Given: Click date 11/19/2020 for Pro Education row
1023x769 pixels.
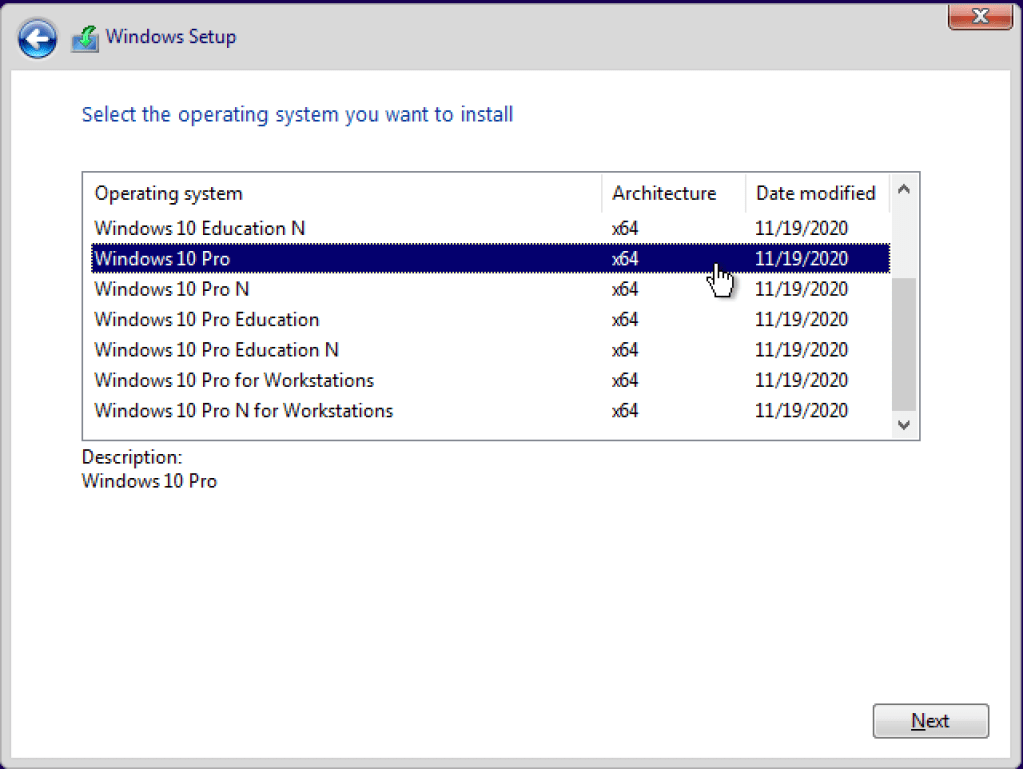Looking at the screenshot, I should 801,320.
